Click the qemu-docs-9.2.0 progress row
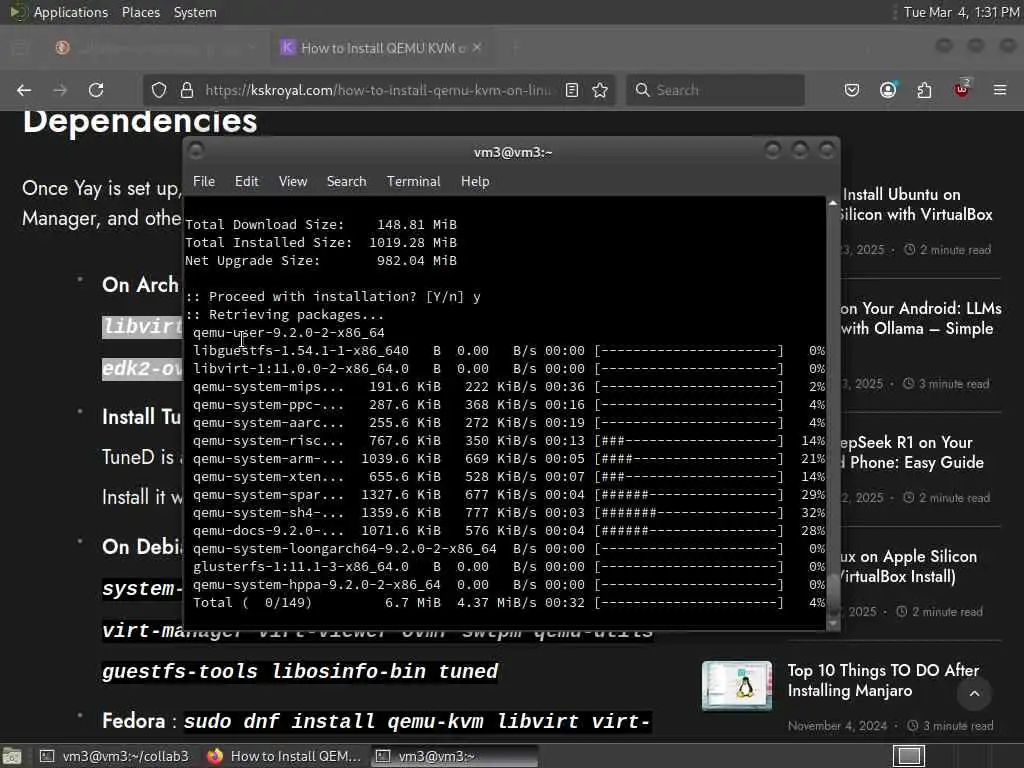Screen dimensions: 1024x768 (x=509, y=530)
